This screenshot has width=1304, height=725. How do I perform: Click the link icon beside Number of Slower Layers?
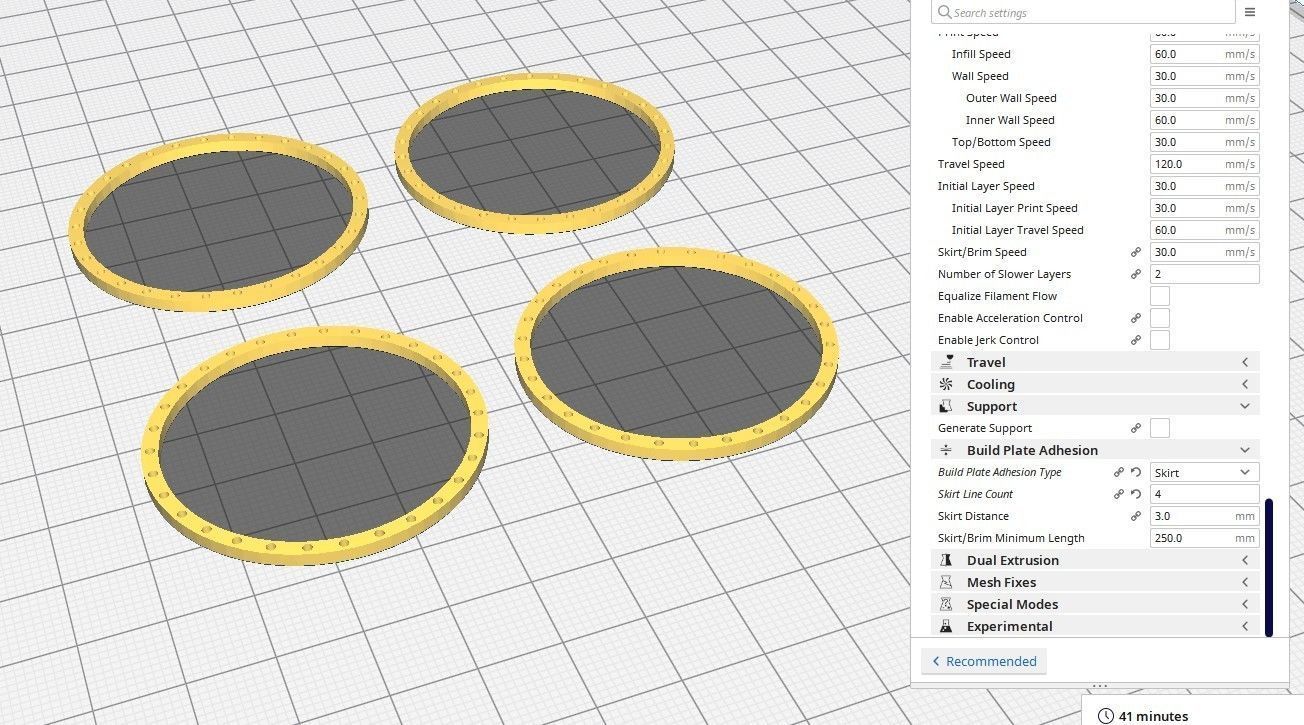point(1136,274)
